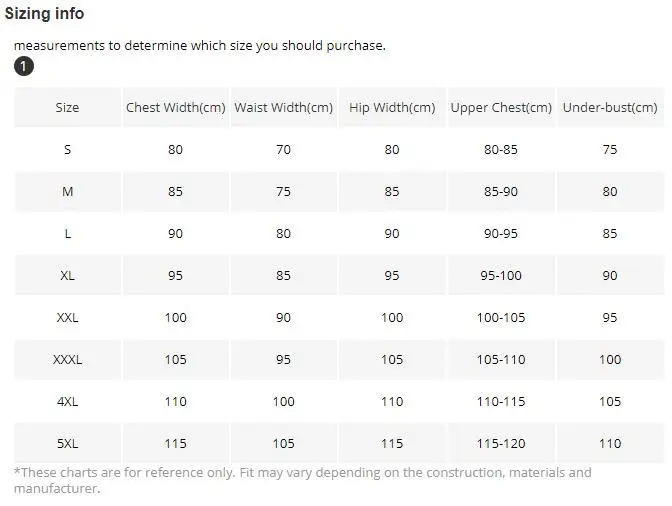
Task: Click the Upper Chest(cm) column header
Action: tap(501, 107)
